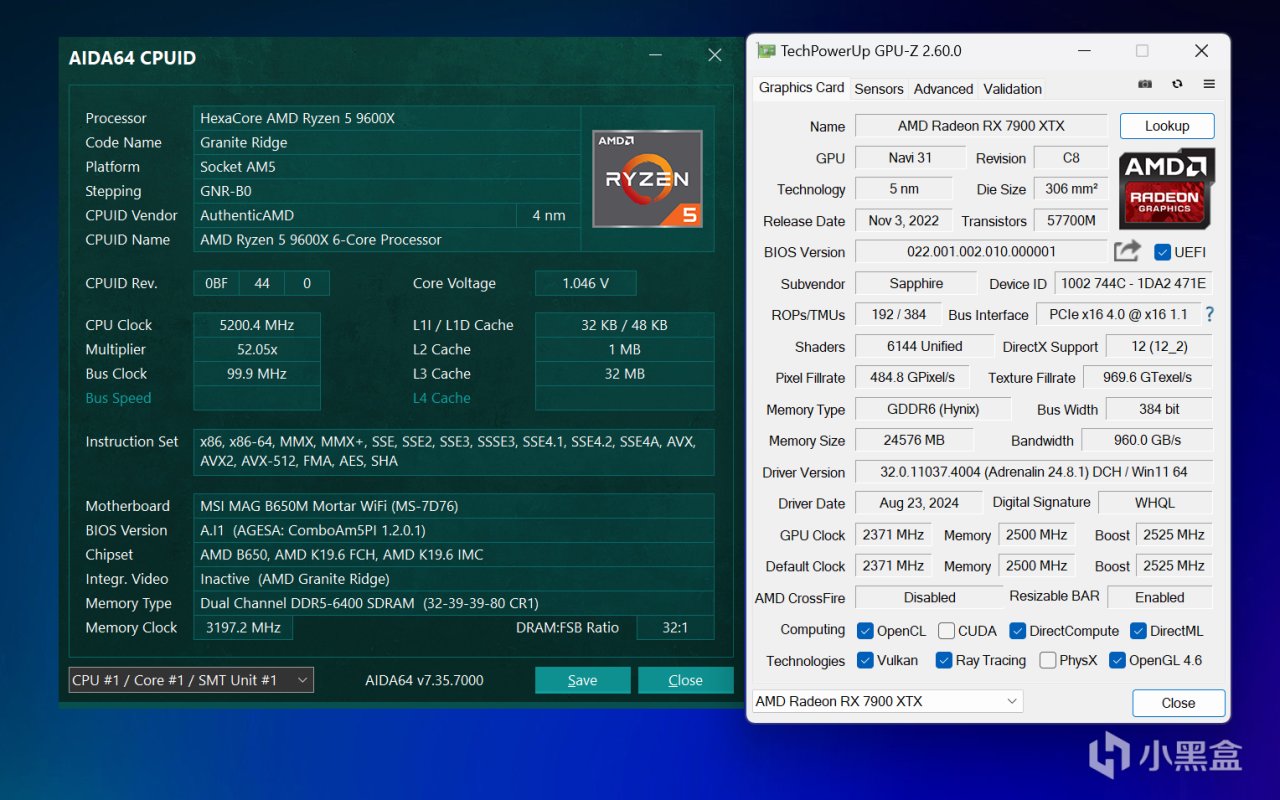Click the BIOS Version field in GPU-Z
The height and width of the screenshot is (800, 1280).
pyautogui.click(x=981, y=252)
